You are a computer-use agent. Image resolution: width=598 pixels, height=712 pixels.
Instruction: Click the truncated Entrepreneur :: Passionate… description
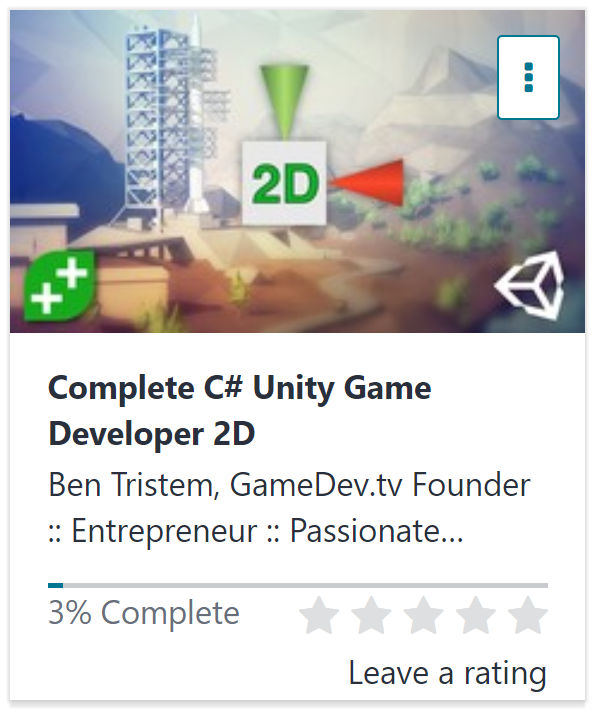[x=256, y=530]
